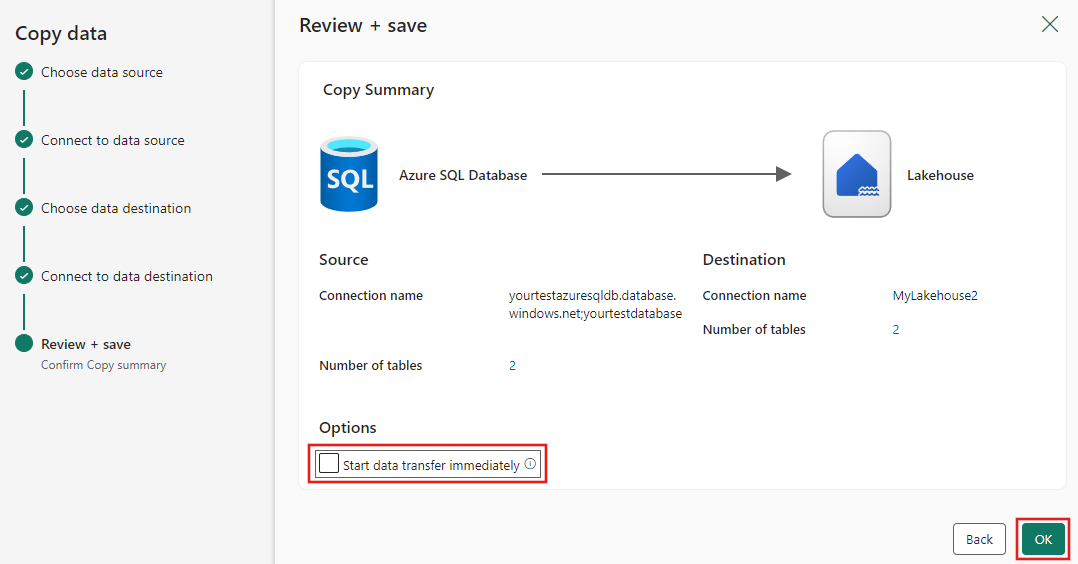Click the Options heading

click(x=347, y=428)
